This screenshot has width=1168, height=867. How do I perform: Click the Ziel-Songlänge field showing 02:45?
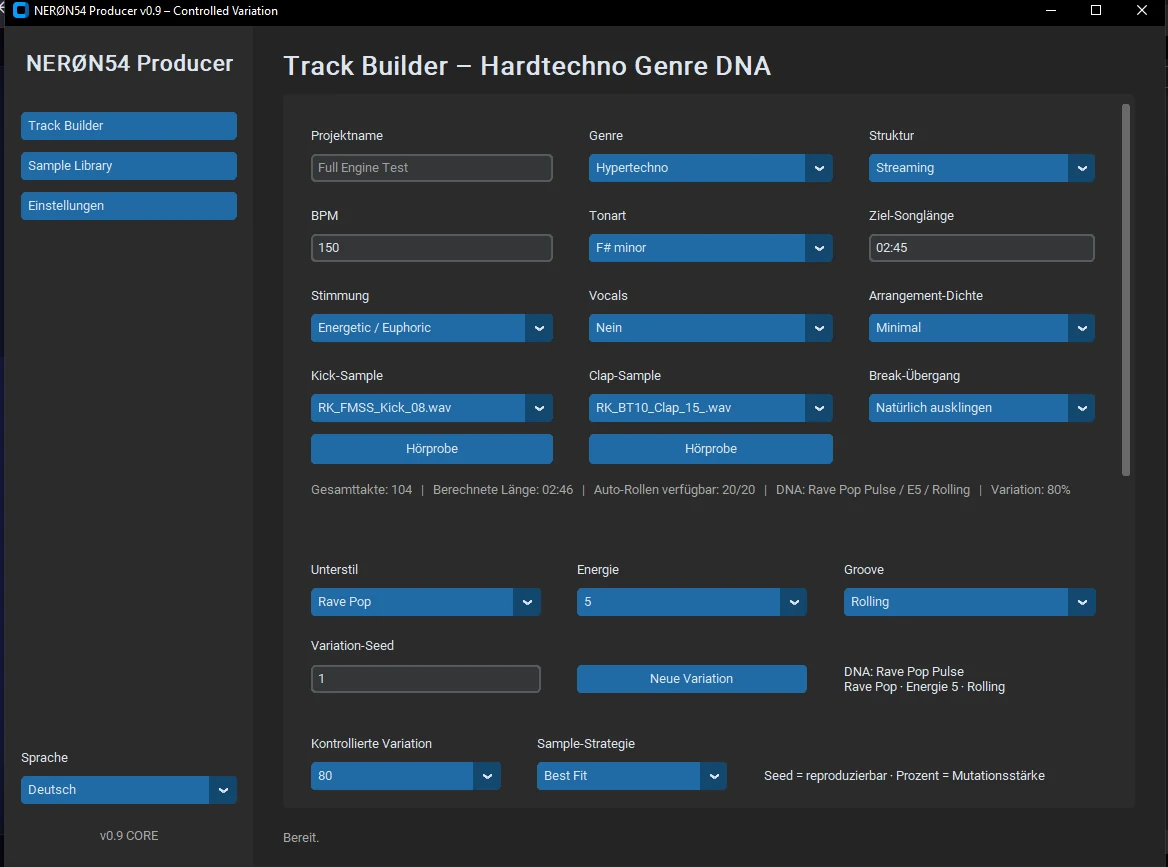click(x=981, y=248)
